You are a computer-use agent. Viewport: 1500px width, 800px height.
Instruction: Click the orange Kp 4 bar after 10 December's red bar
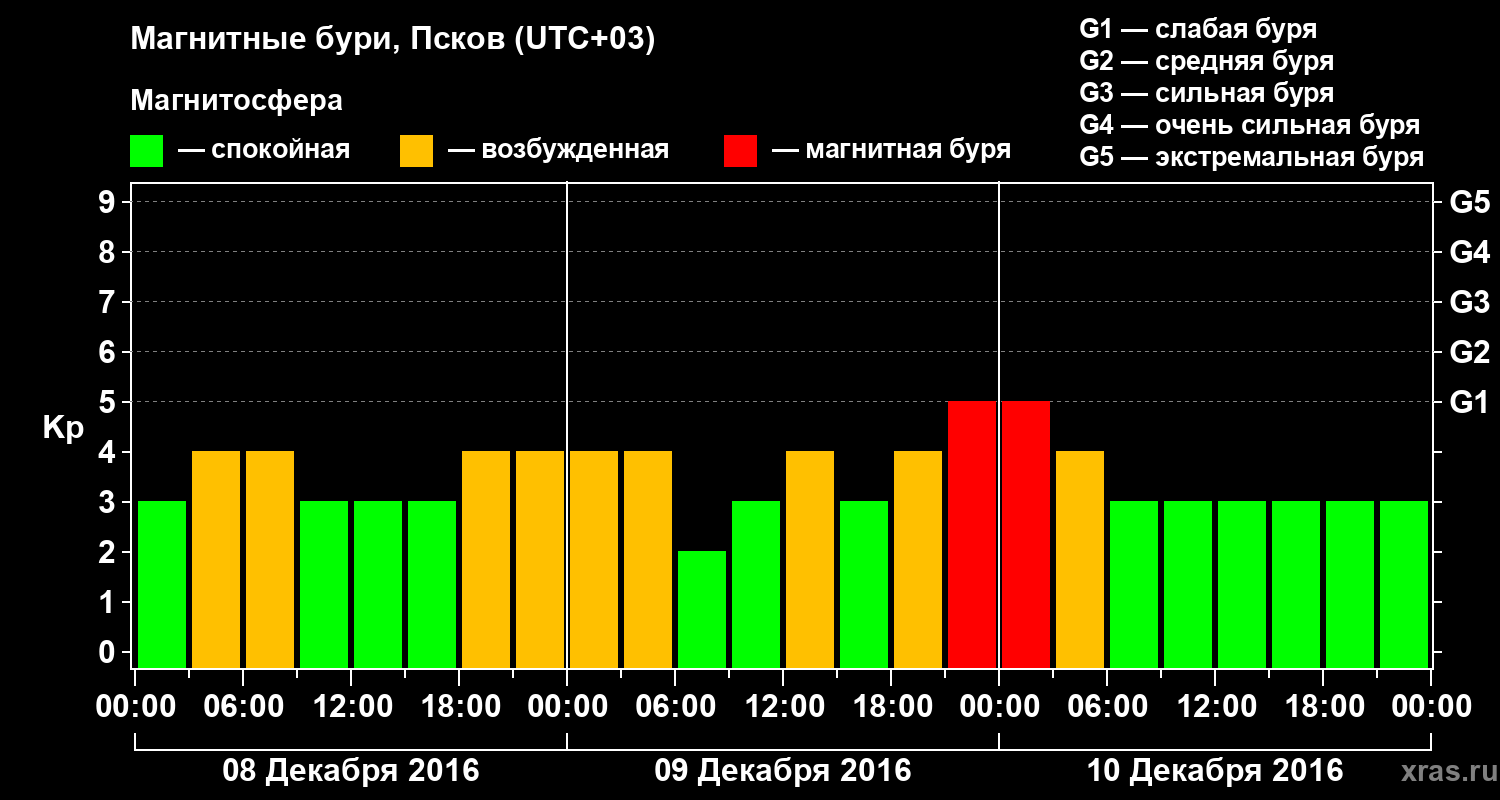[1080, 559]
